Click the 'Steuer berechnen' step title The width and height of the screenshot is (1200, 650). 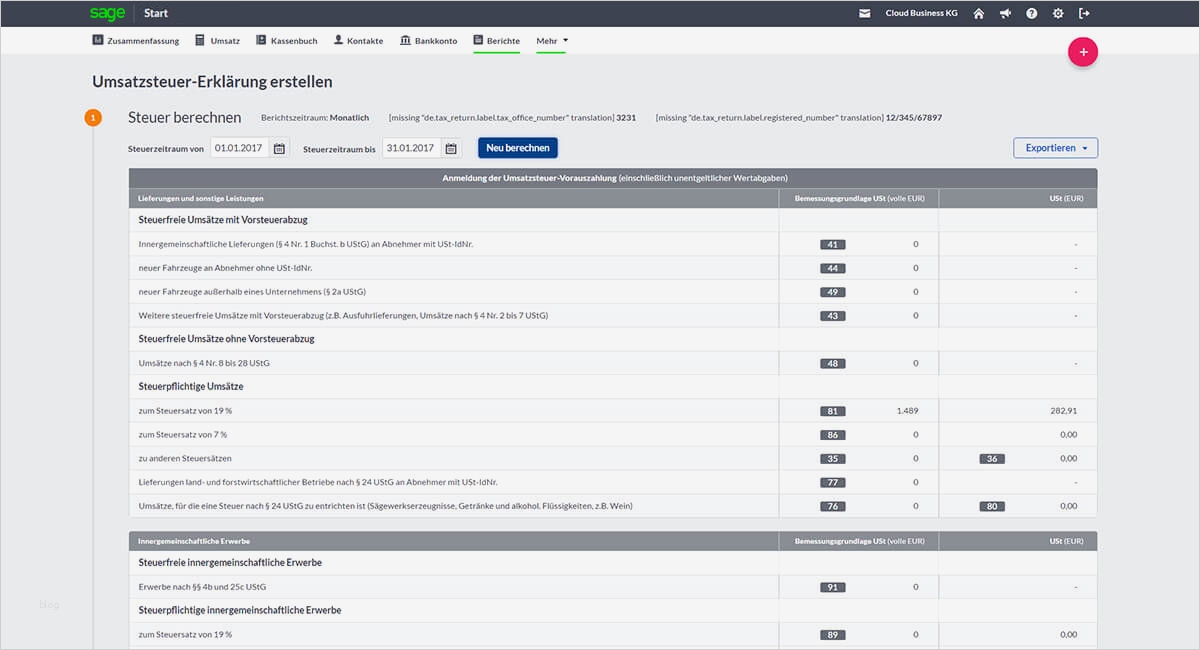click(184, 117)
